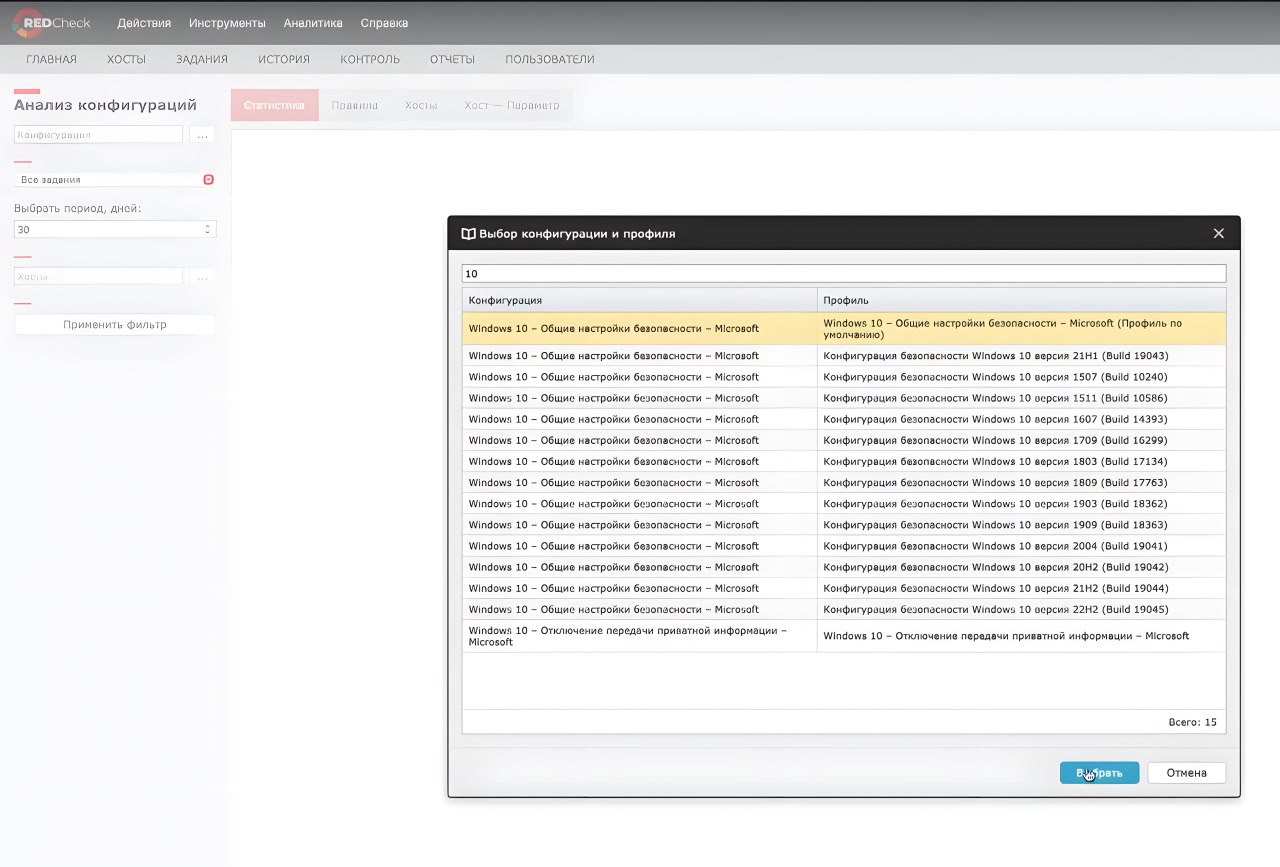Image resolution: width=1280 pixels, height=867 pixels.
Task: Select the 'Профиль по умолчанию' row
Action: pos(844,329)
